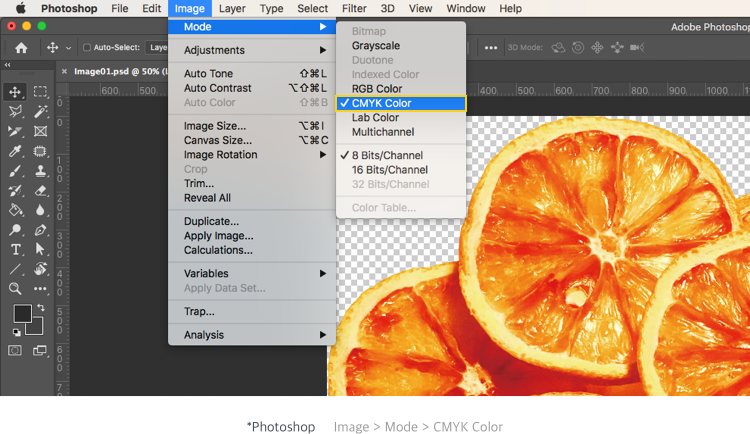Click the Home icon in options bar
Viewport: 750px width, 434px height.
pos(21,47)
